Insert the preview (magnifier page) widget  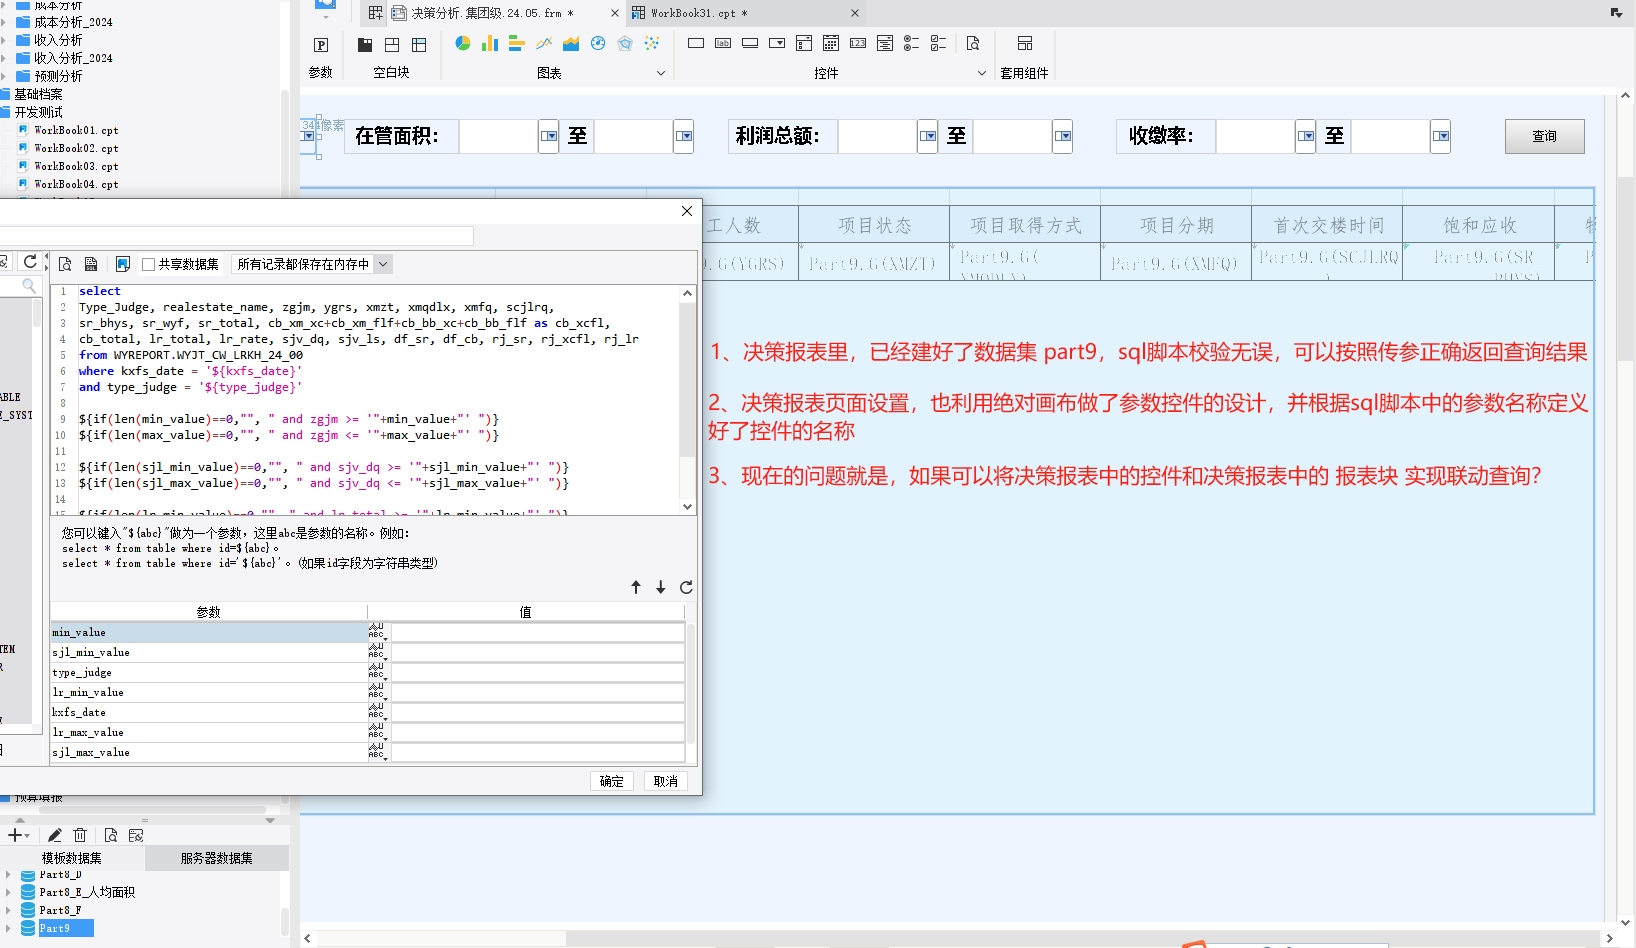973,43
